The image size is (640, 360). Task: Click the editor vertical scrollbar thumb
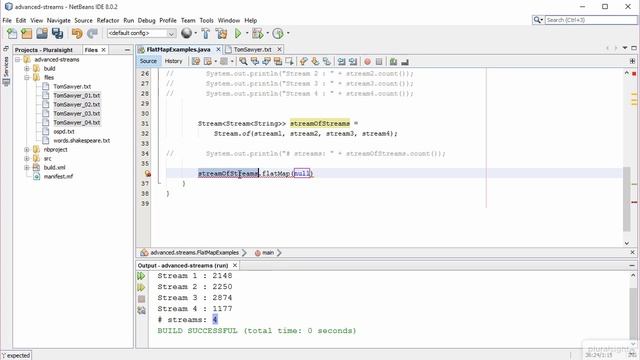tap(627, 199)
